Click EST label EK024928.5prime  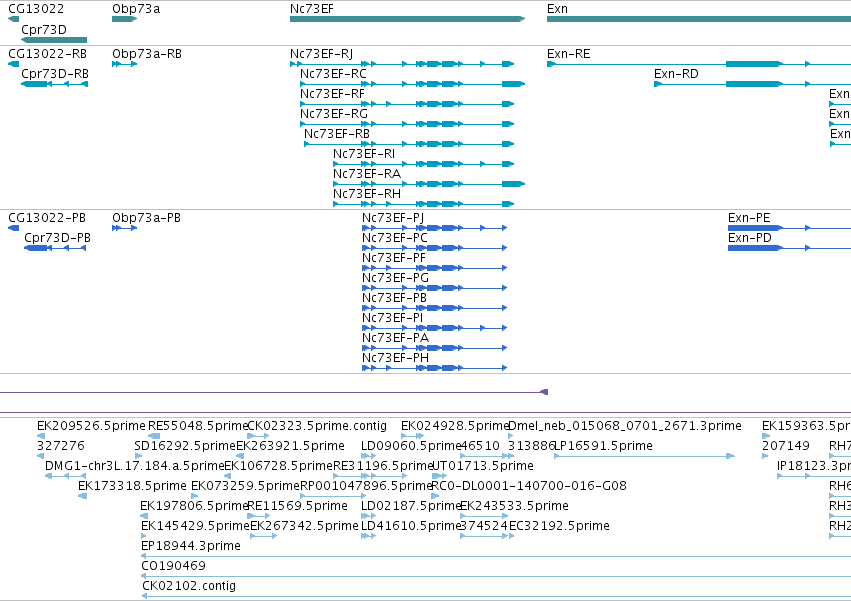click(x=455, y=426)
